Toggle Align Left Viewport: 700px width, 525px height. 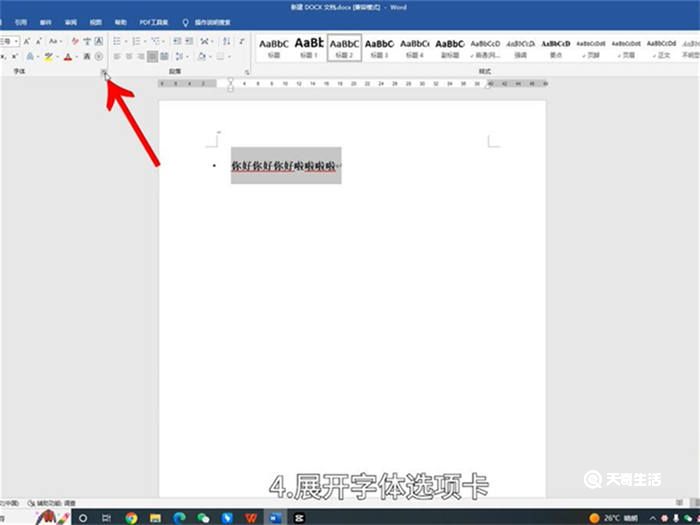tap(117, 57)
